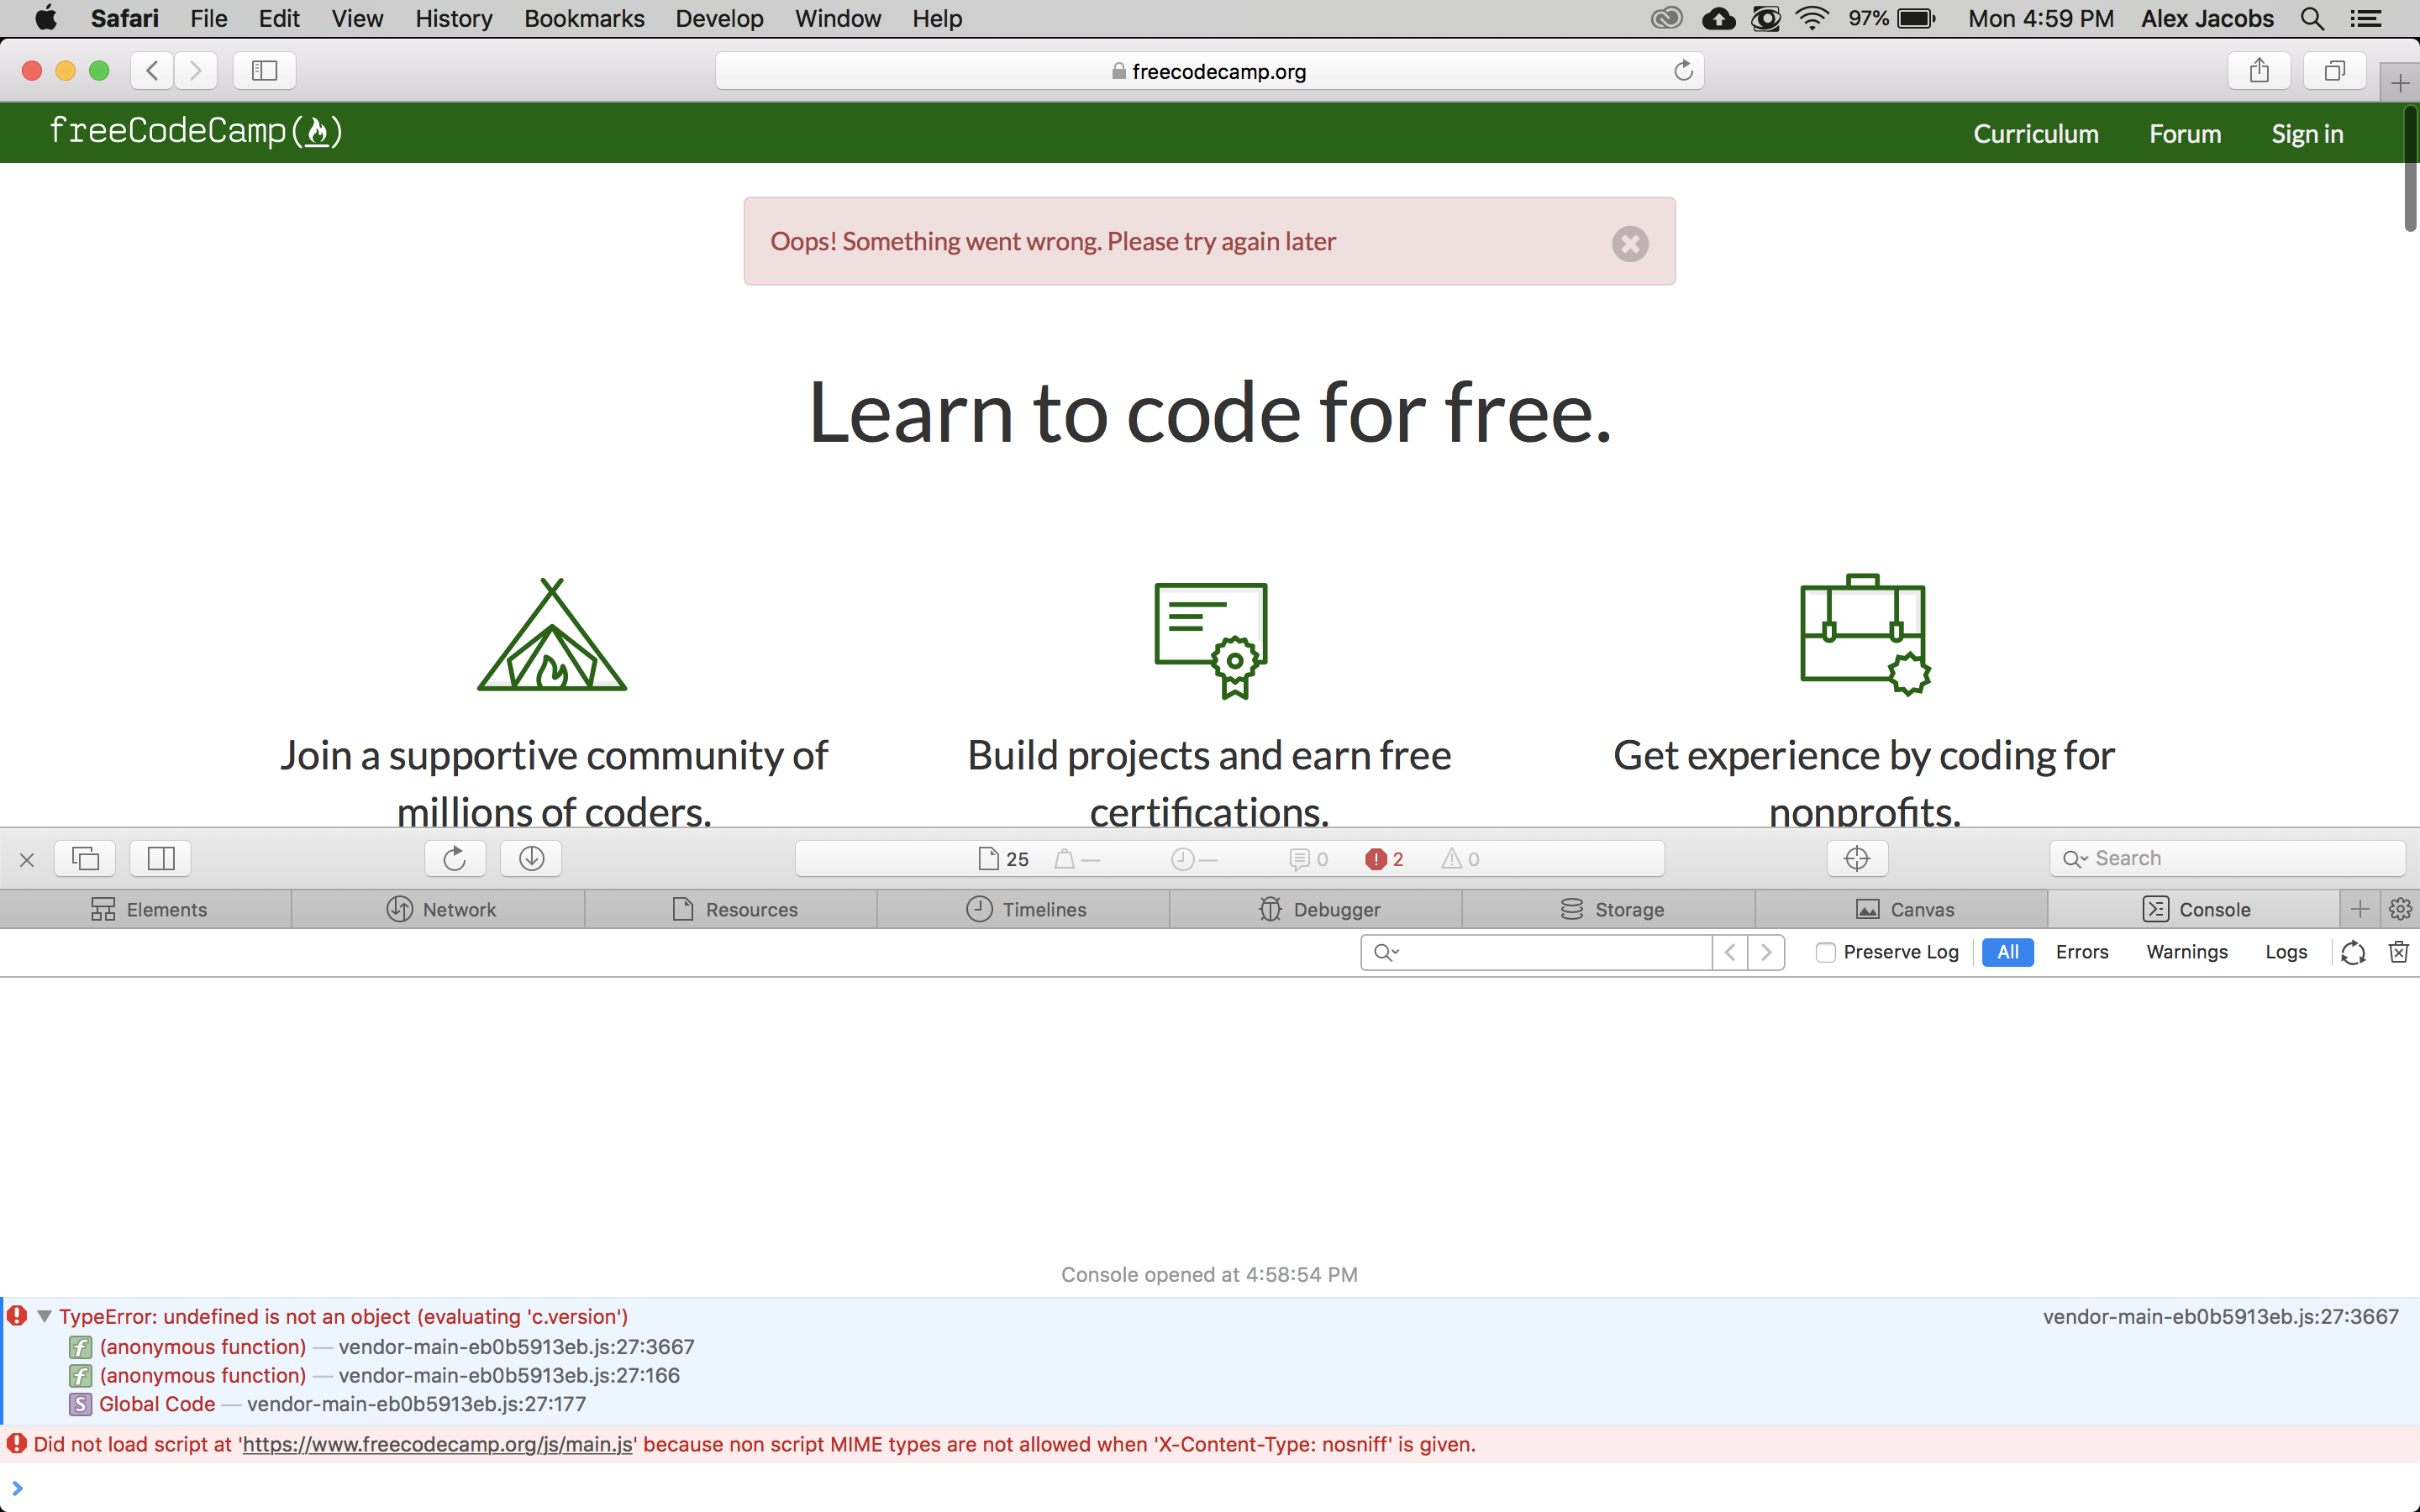Click the split-pane layout icon in inspector
Viewport: 2420px width, 1512px height.
click(x=159, y=858)
